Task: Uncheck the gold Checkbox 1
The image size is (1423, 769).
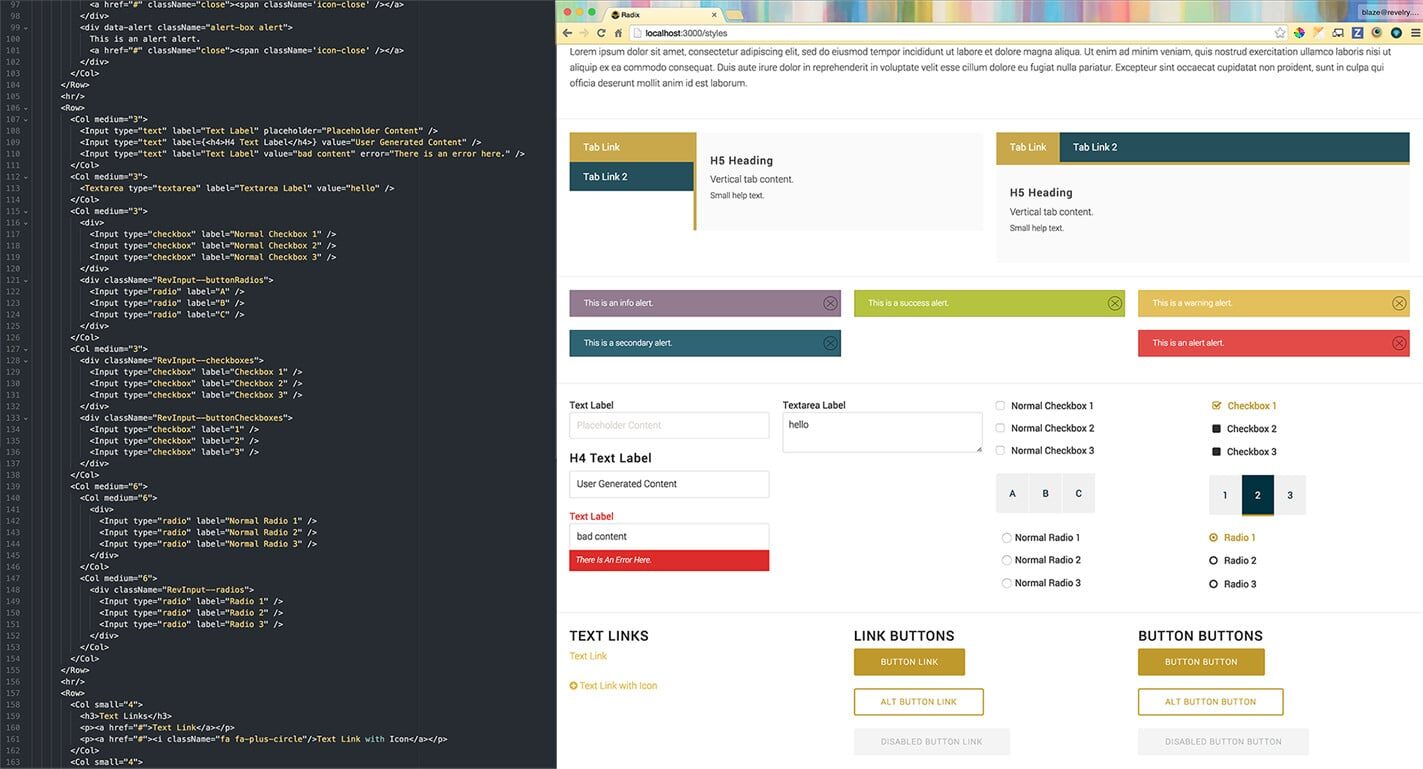Action: tap(1216, 406)
